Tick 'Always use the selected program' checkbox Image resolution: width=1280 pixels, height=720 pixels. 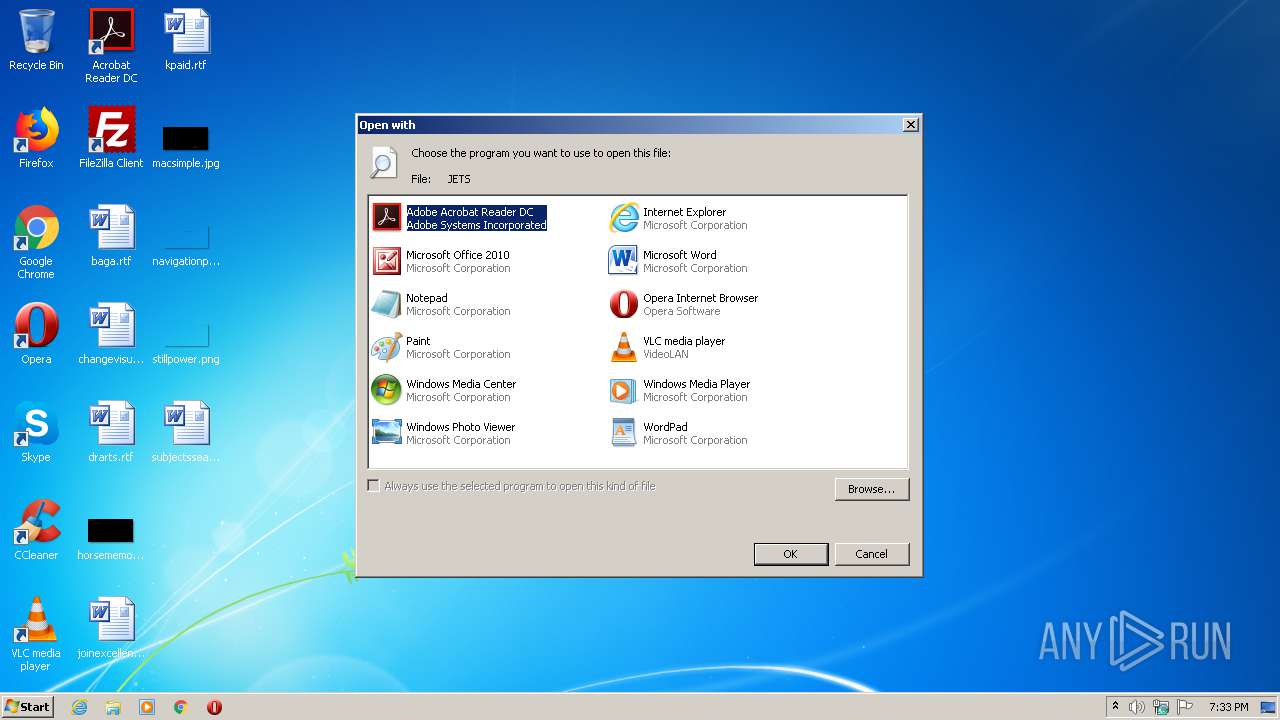pyautogui.click(x=374, y=486)
